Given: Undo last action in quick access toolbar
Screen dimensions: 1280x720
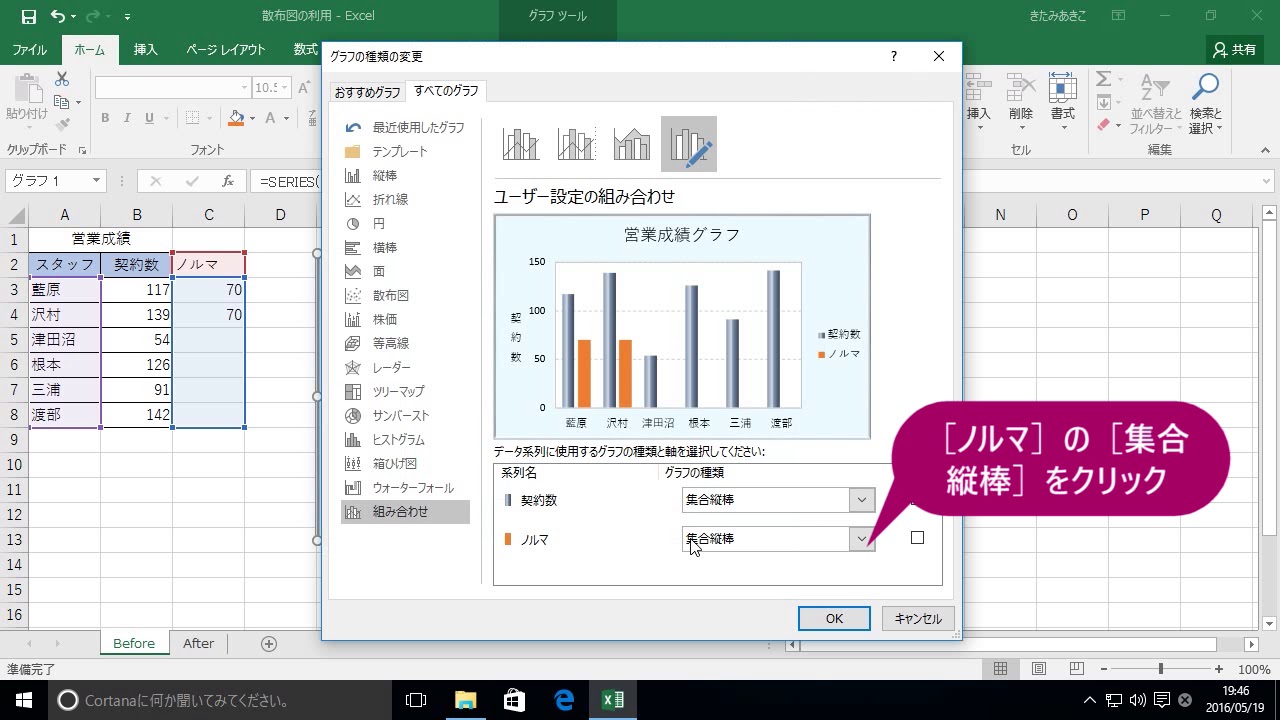Looking at the screenshot, I should click(58, 16).
